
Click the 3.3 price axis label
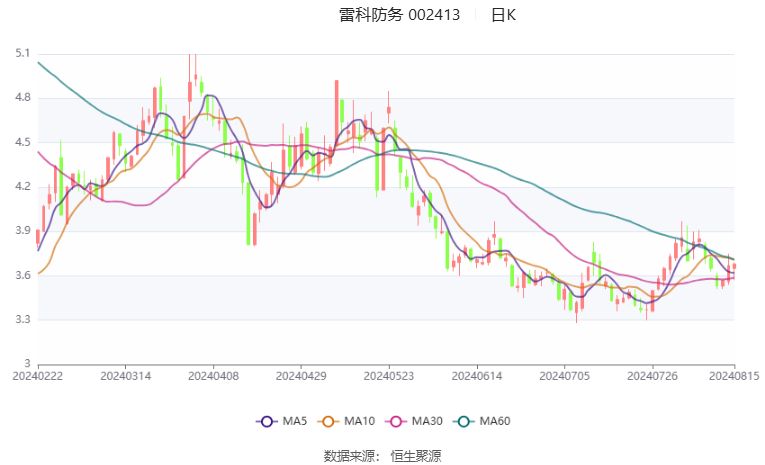tap(22, 320)
